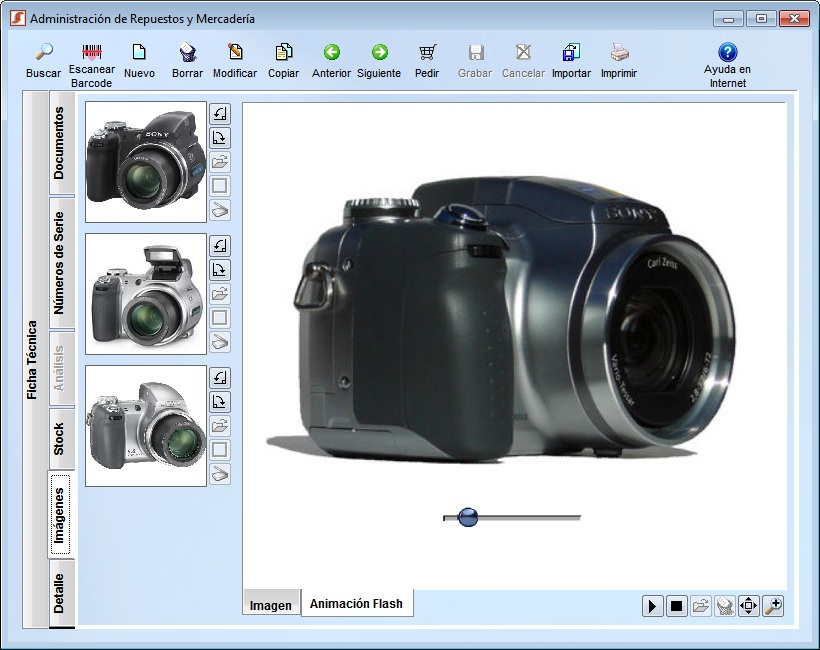
Task: Open the Ficha Técnica side tab
Action: (x=35, y=360)
